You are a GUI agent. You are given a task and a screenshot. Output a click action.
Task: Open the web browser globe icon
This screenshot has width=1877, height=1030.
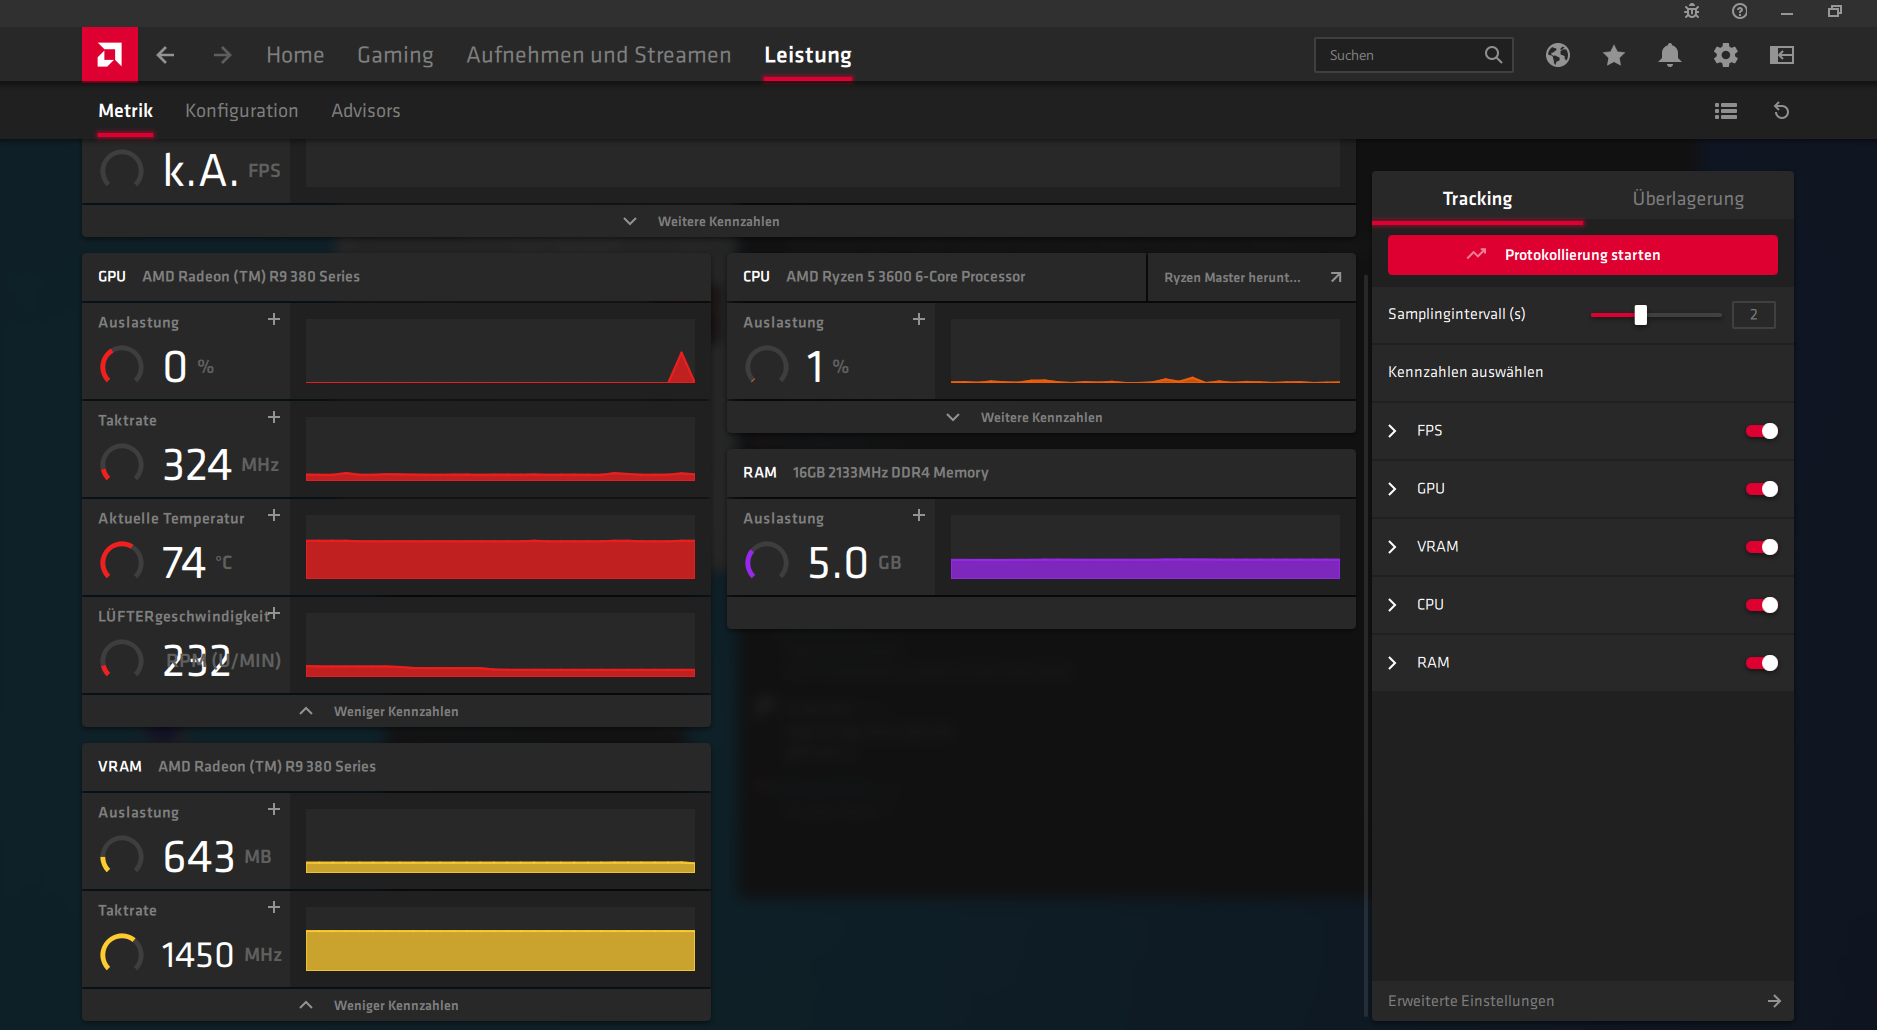[1558, 55]
